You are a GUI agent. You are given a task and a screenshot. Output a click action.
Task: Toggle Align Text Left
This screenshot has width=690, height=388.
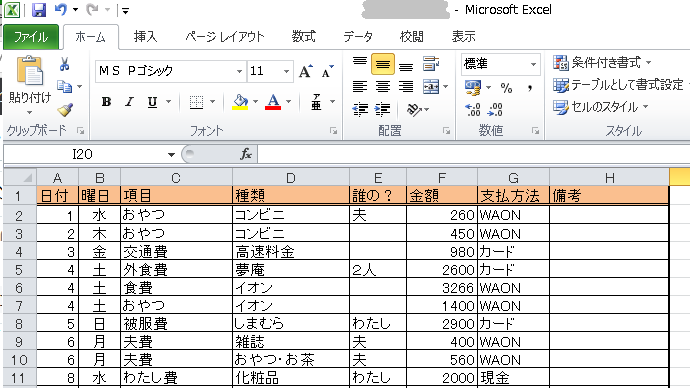360,86
